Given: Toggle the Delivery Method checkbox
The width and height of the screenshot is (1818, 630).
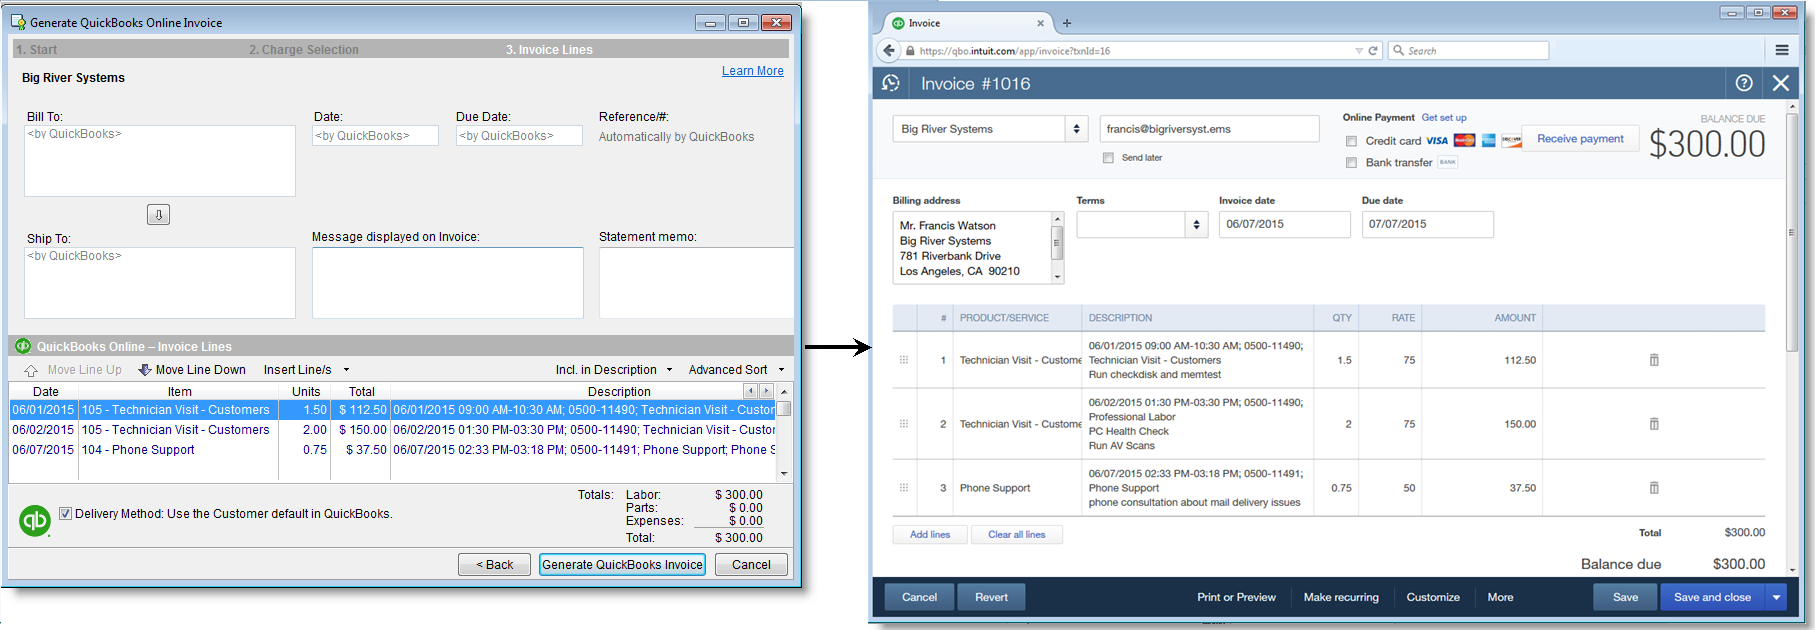Looking at the screenshot, I should (65, 514).
